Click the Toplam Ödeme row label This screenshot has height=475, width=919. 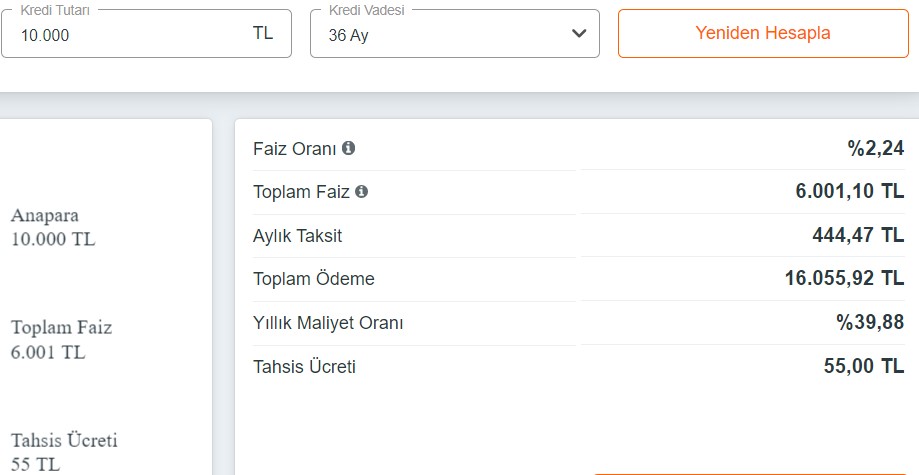tap(314, 279)
